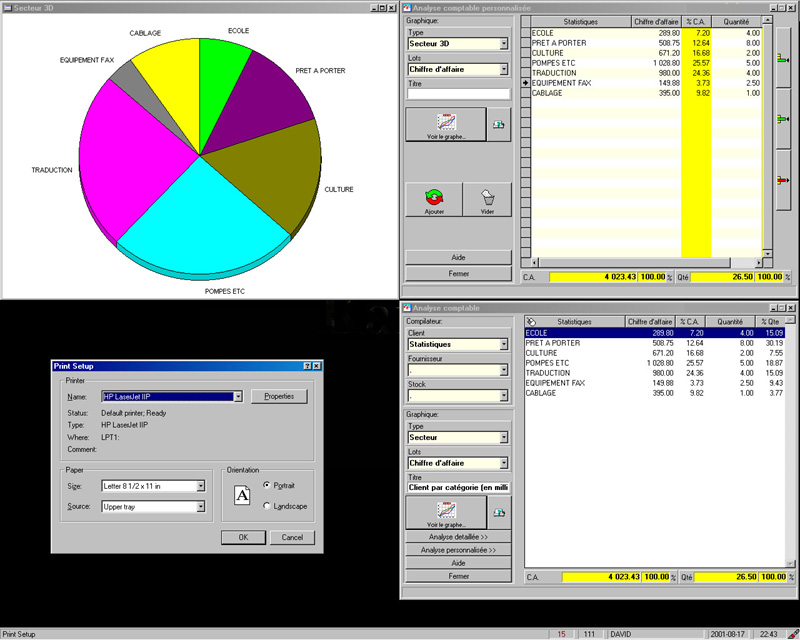Click print icon in lower Analyse comptable window

click(x=499, y=512)
